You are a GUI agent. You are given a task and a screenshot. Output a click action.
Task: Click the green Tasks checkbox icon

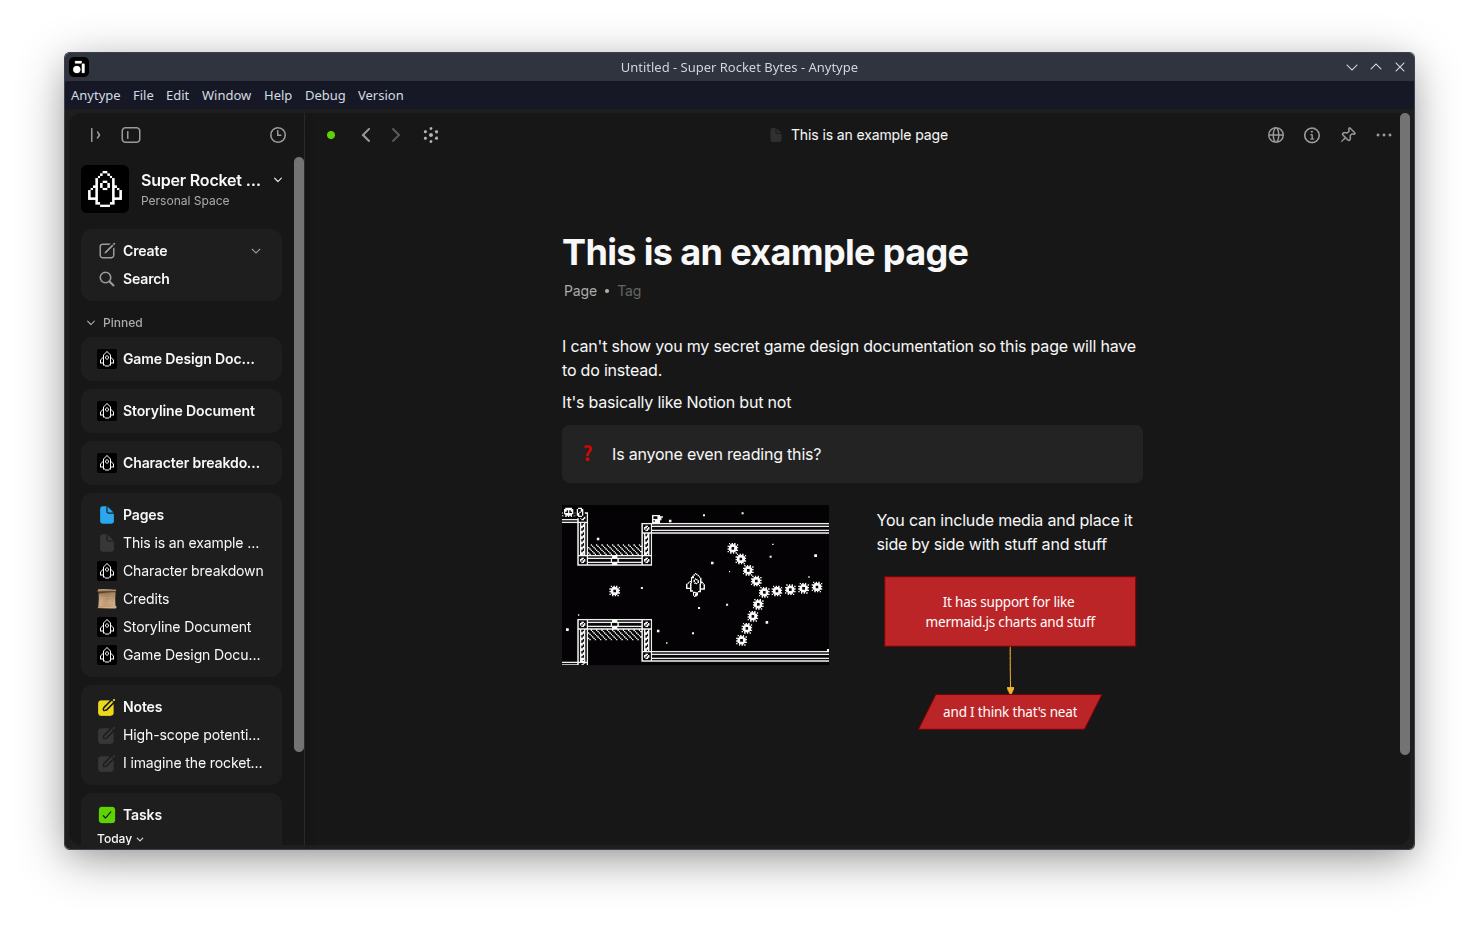tap(106, 814)
